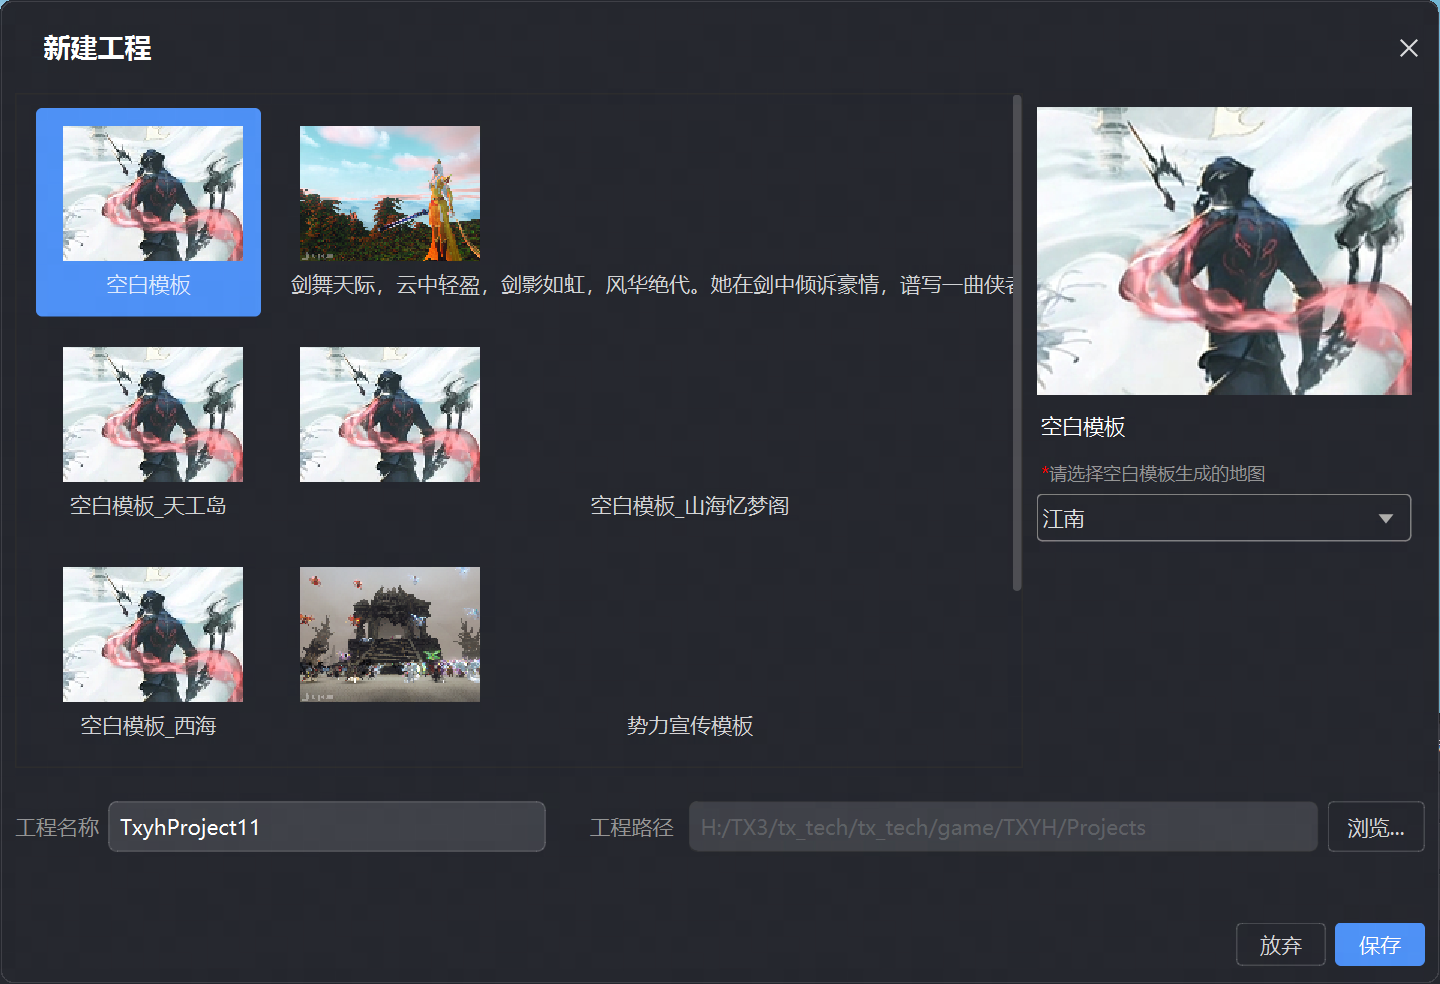Choose the 空白模板_山海忆梦阁 template thumbnail
This screenshot has width=1440, height=984.
tap(390, 414)
